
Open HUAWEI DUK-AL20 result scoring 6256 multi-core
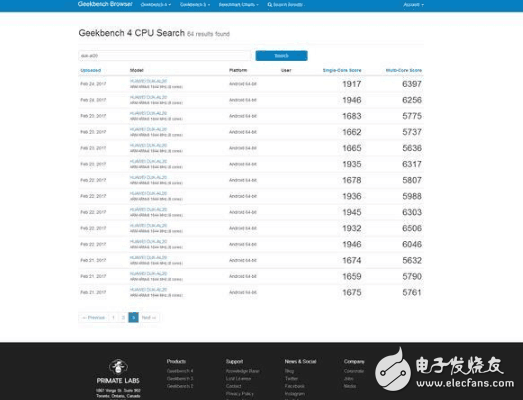pos(148,97)
